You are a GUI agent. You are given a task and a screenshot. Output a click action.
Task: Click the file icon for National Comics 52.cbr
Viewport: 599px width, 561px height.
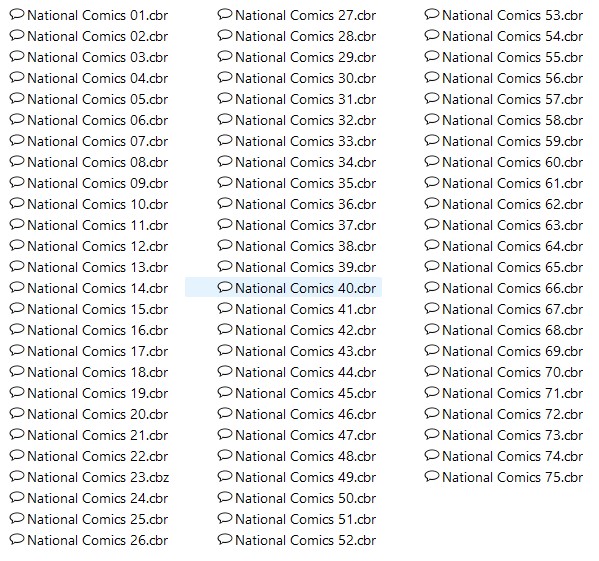point(225,540)
